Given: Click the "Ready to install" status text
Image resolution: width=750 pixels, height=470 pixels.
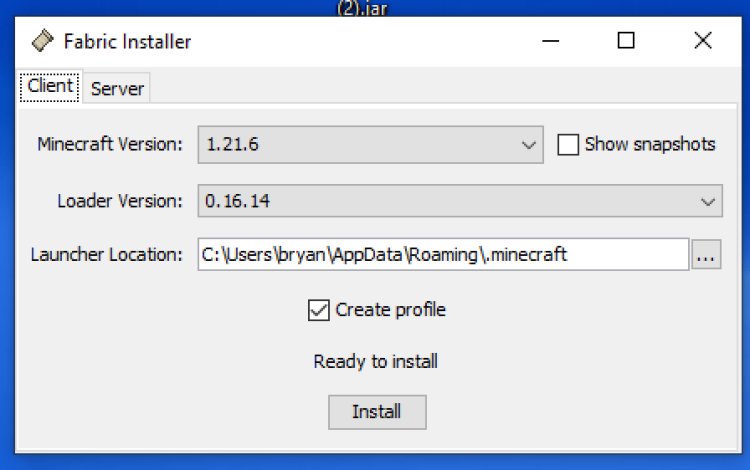Looking at the screenshot, I should point(375,361).
